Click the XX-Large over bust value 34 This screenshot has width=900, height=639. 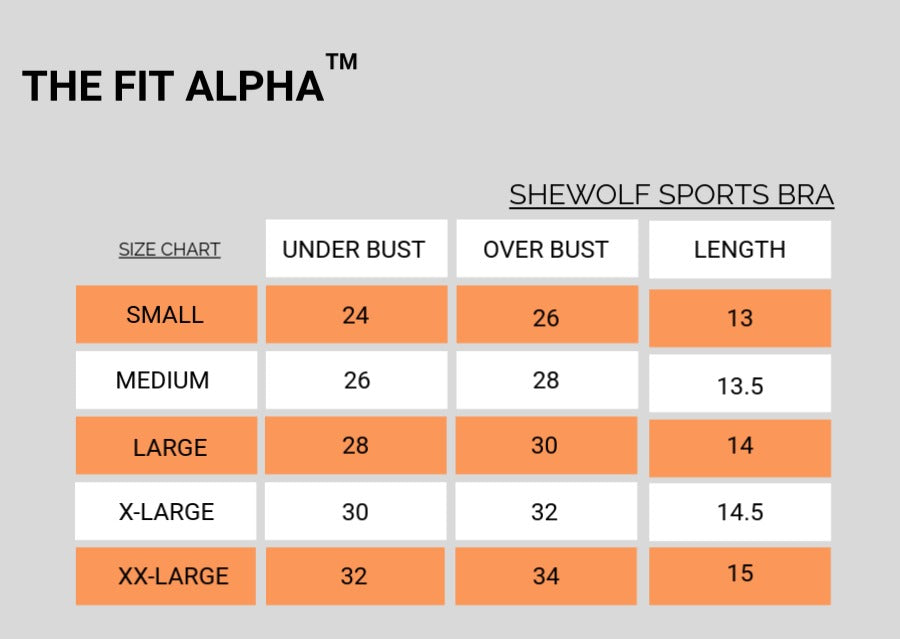tap(546, 576)
